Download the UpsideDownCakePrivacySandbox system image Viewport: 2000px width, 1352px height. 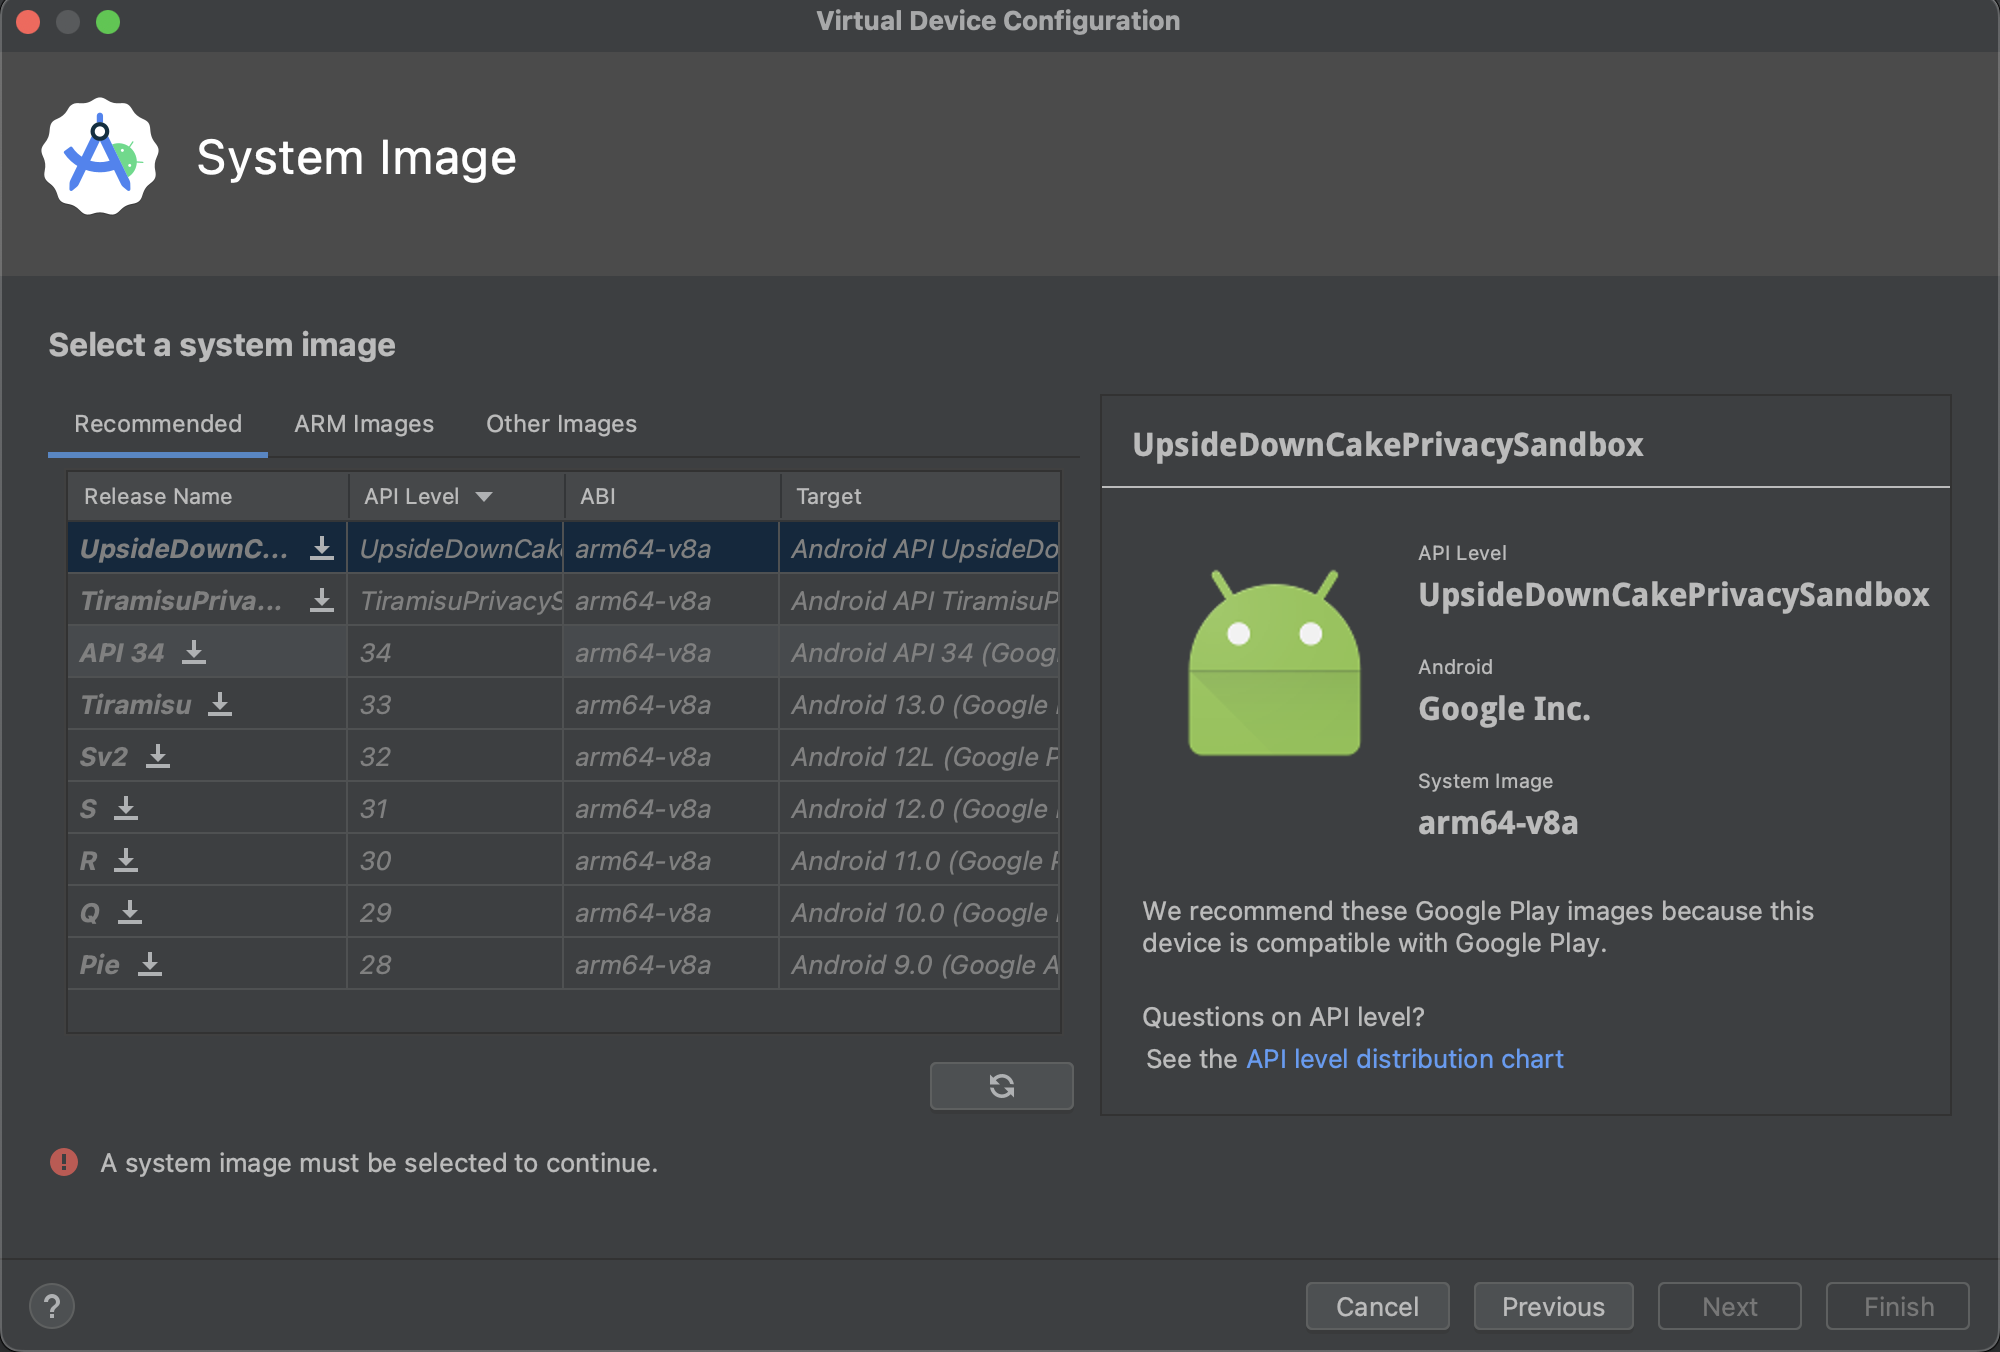tap(321, 548)
